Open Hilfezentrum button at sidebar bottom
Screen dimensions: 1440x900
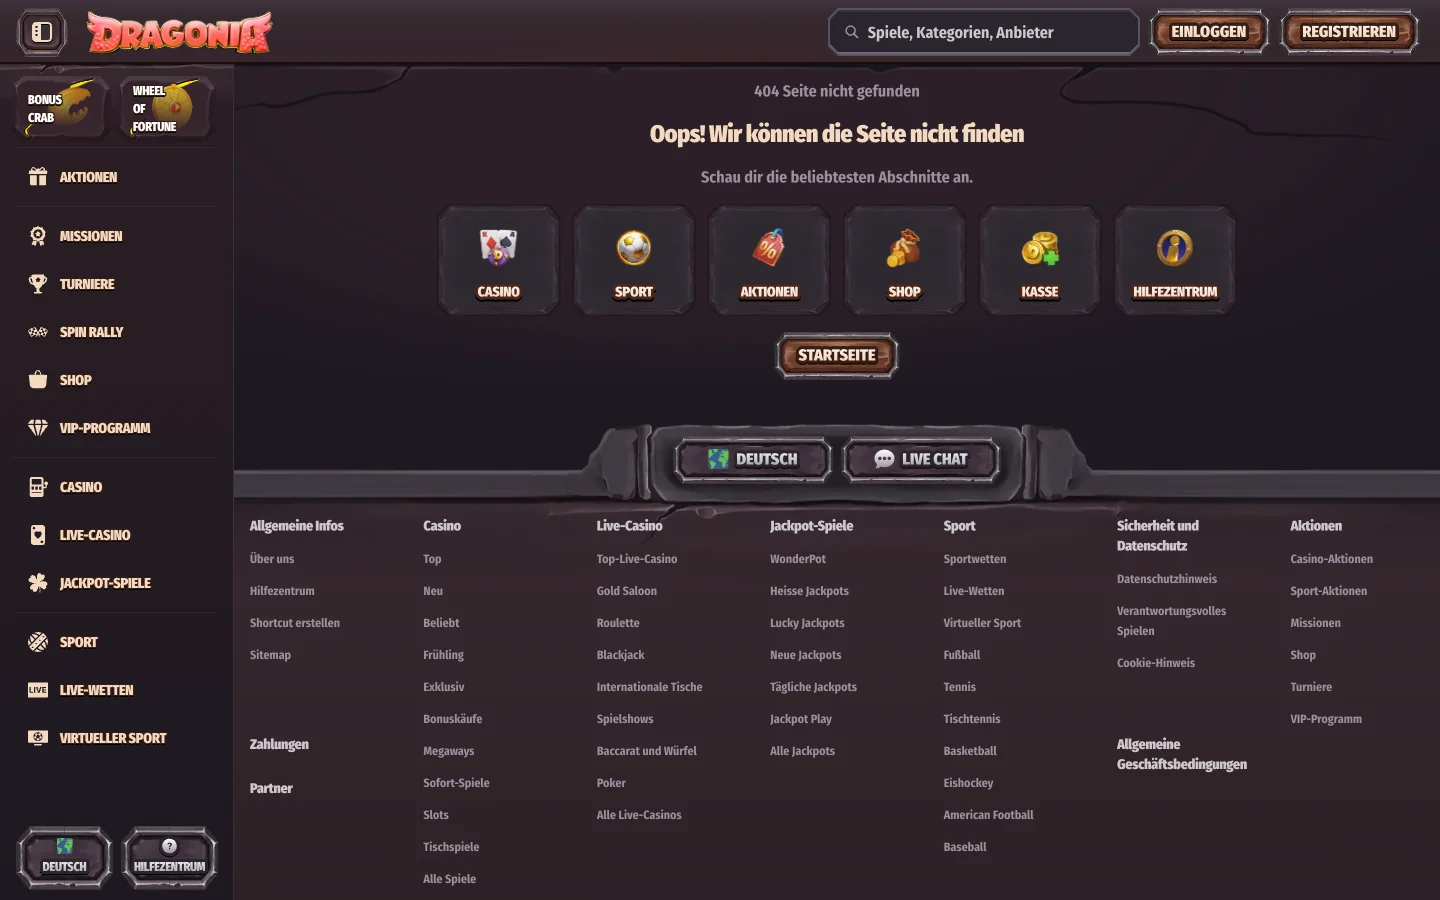tap(169, 857)
